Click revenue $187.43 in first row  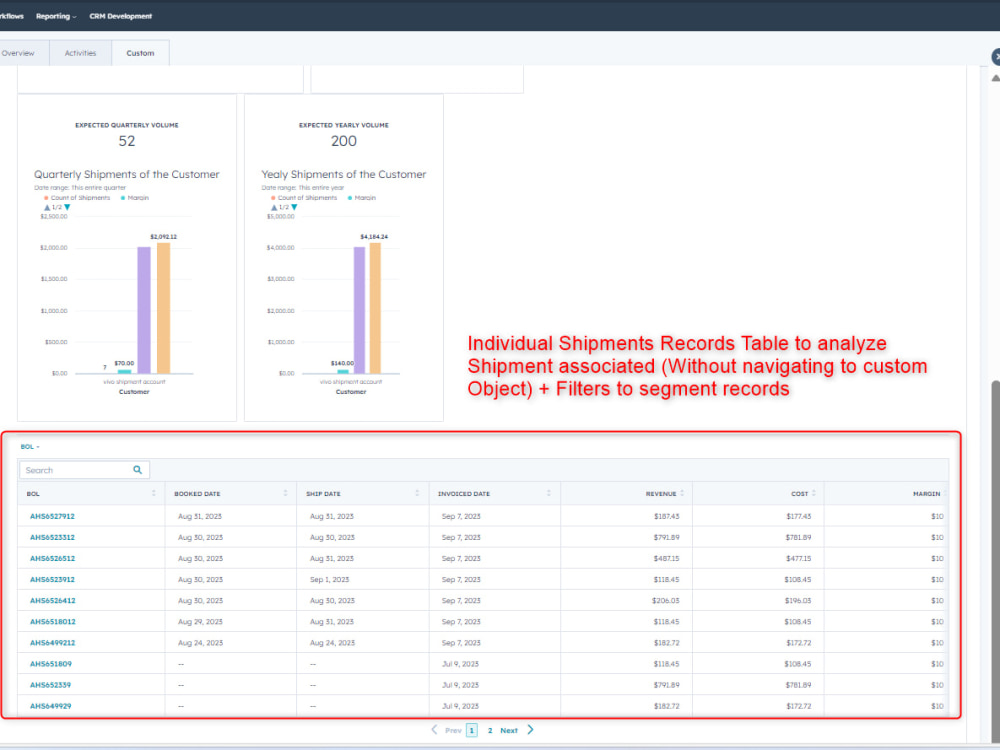point(666,516)
